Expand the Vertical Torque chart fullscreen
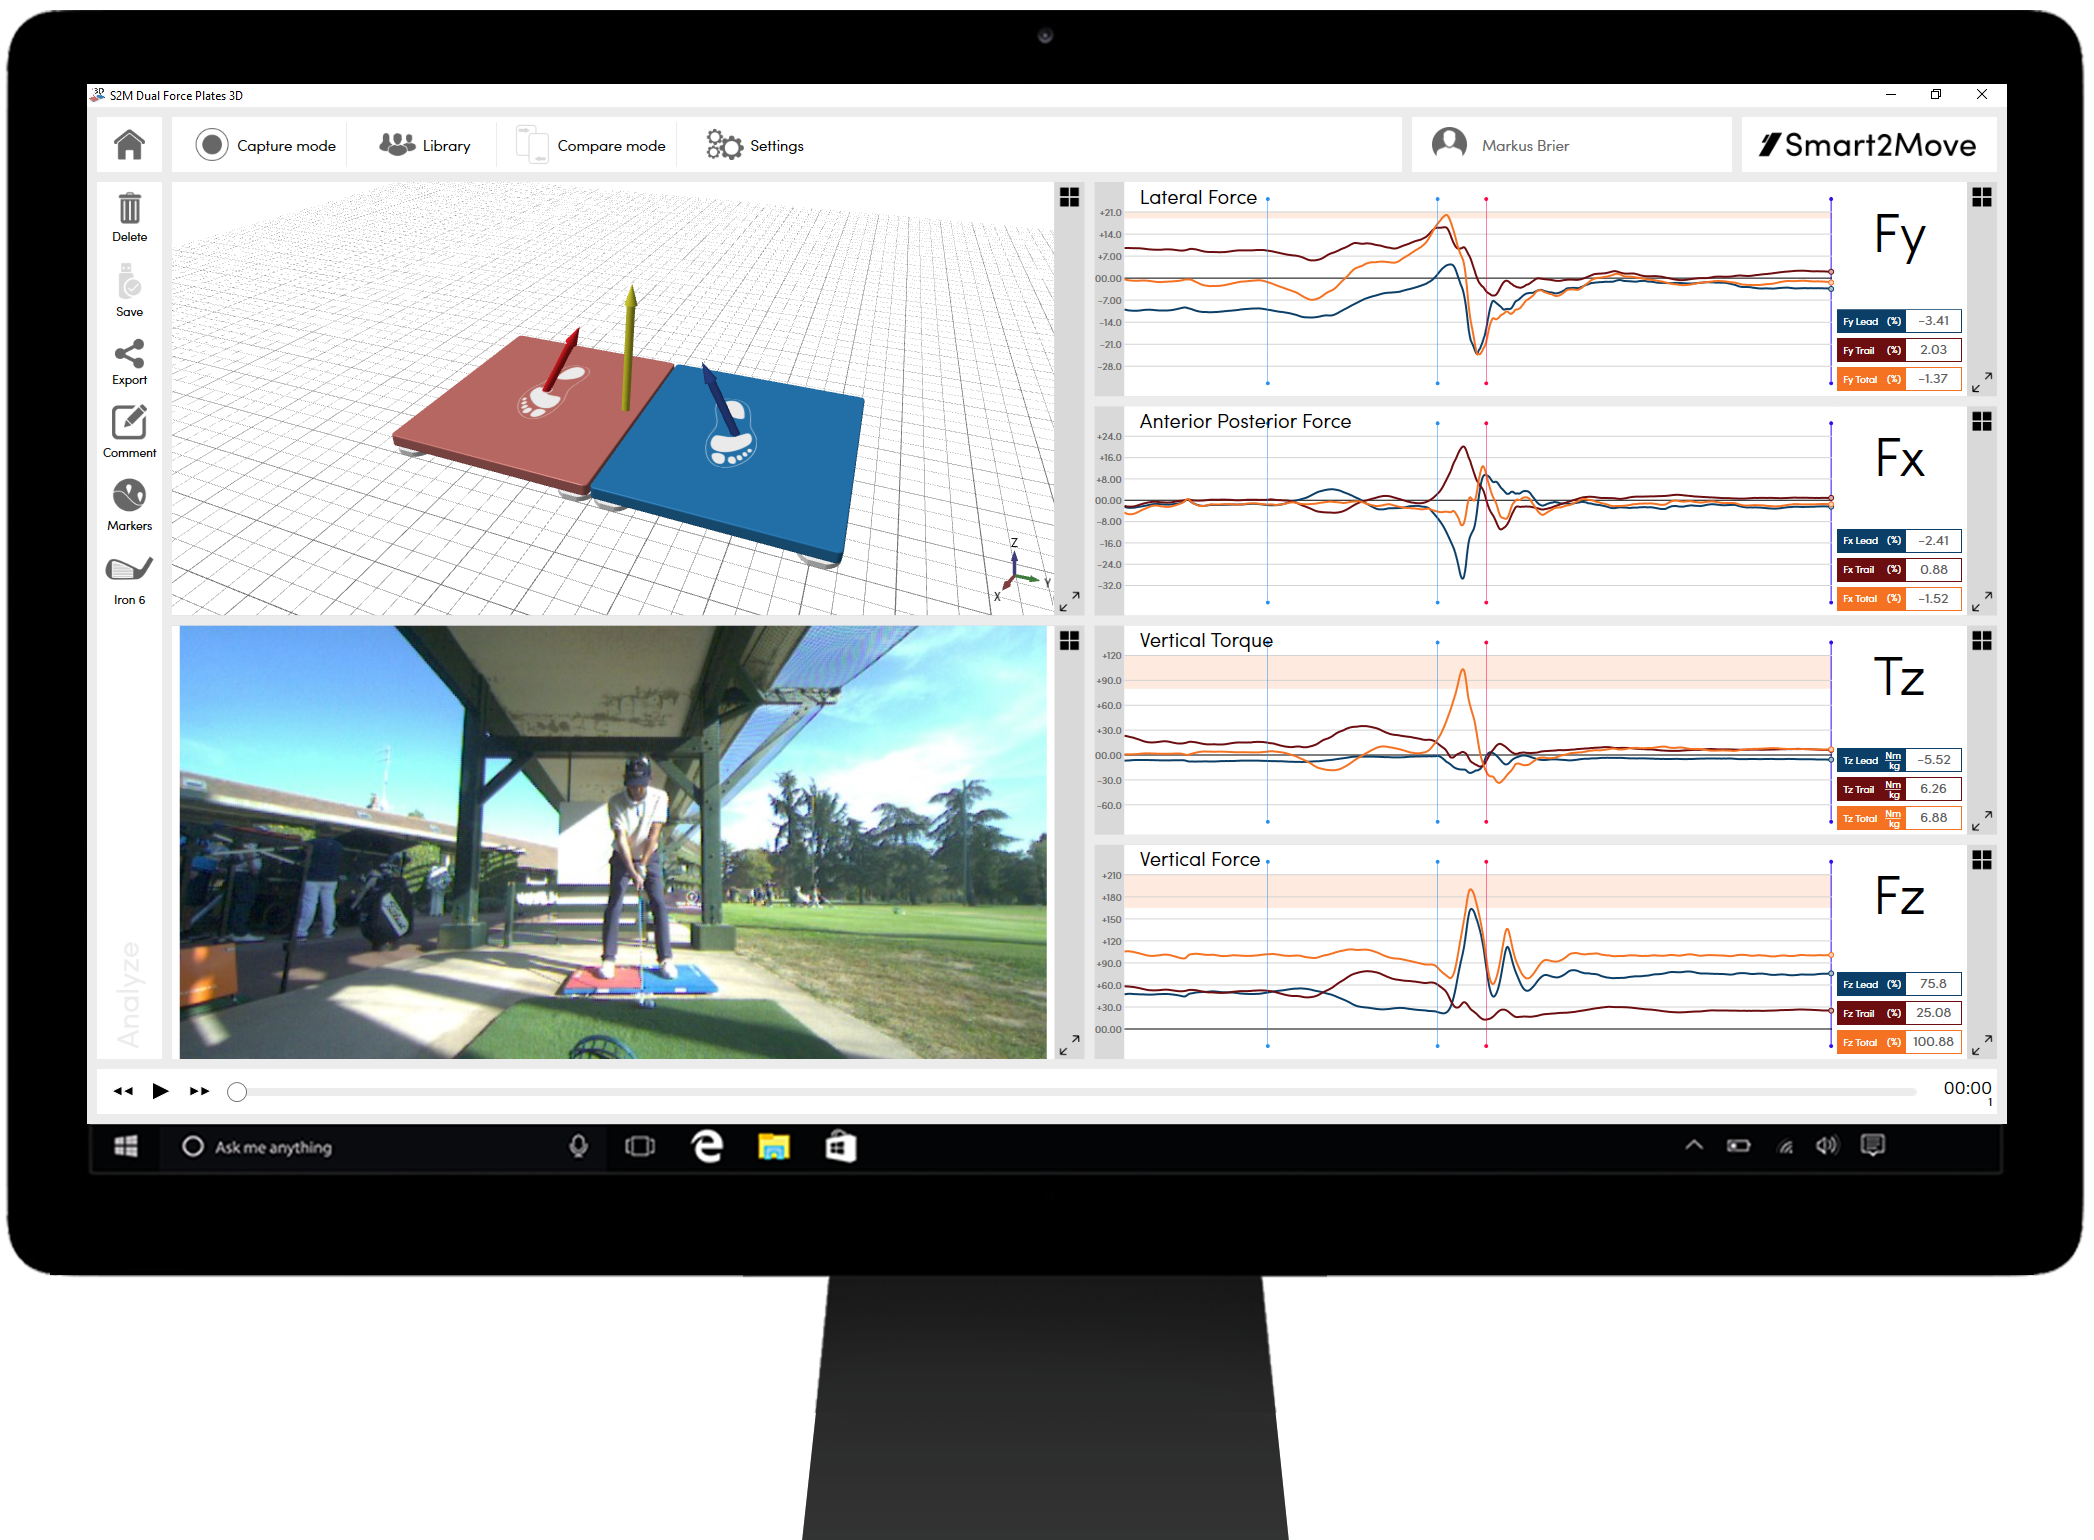Image resolution: width=2094 pixels, height=1540 pixels. (x=1981, y=820)
